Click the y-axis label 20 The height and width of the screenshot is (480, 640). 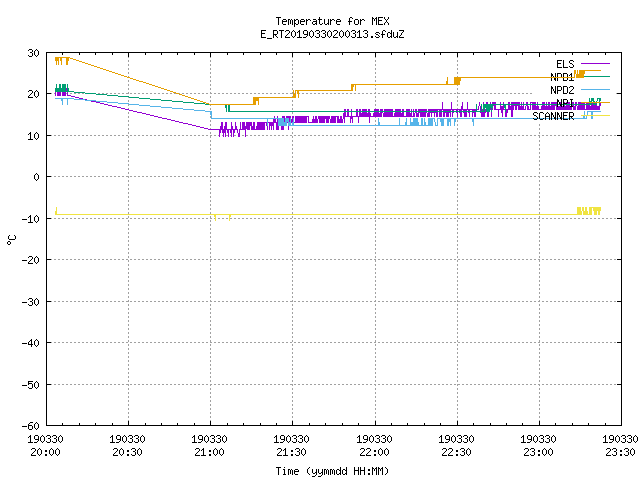pyautogui.click(x=33, y=94)
